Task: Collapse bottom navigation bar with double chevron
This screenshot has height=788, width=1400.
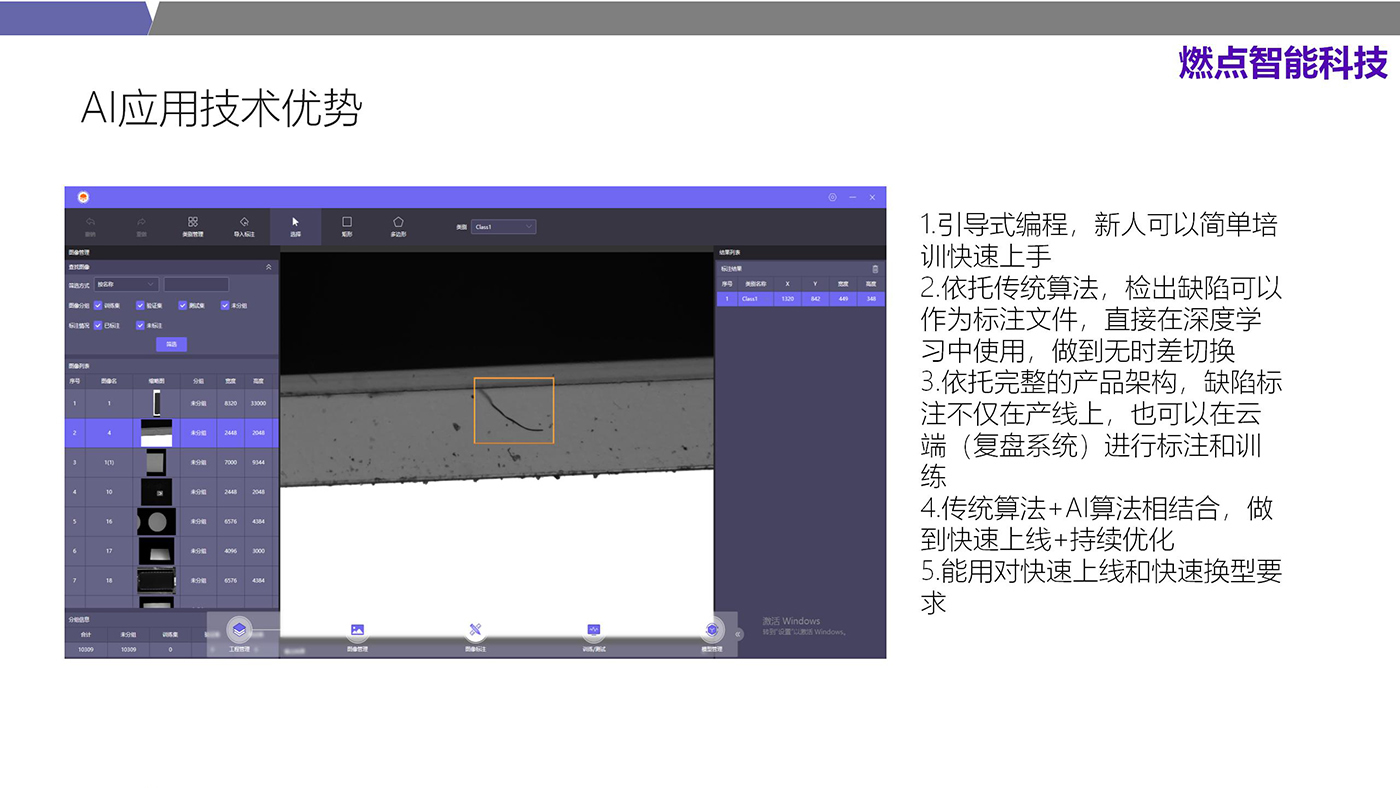Action: point(739,634)
